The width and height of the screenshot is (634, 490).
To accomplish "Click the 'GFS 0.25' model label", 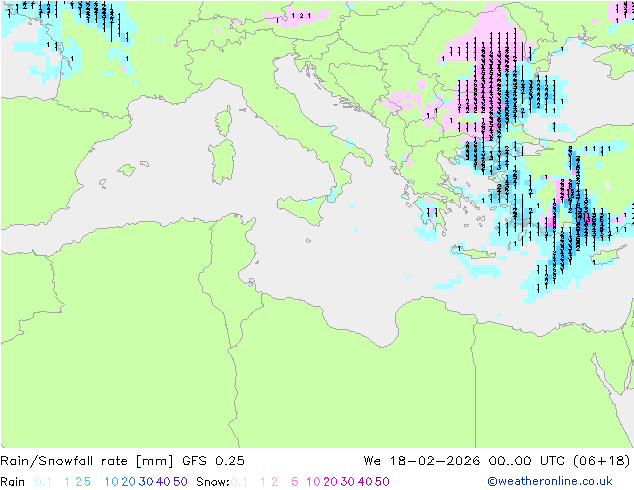I will pyautogui.click(x=213, y=461).
